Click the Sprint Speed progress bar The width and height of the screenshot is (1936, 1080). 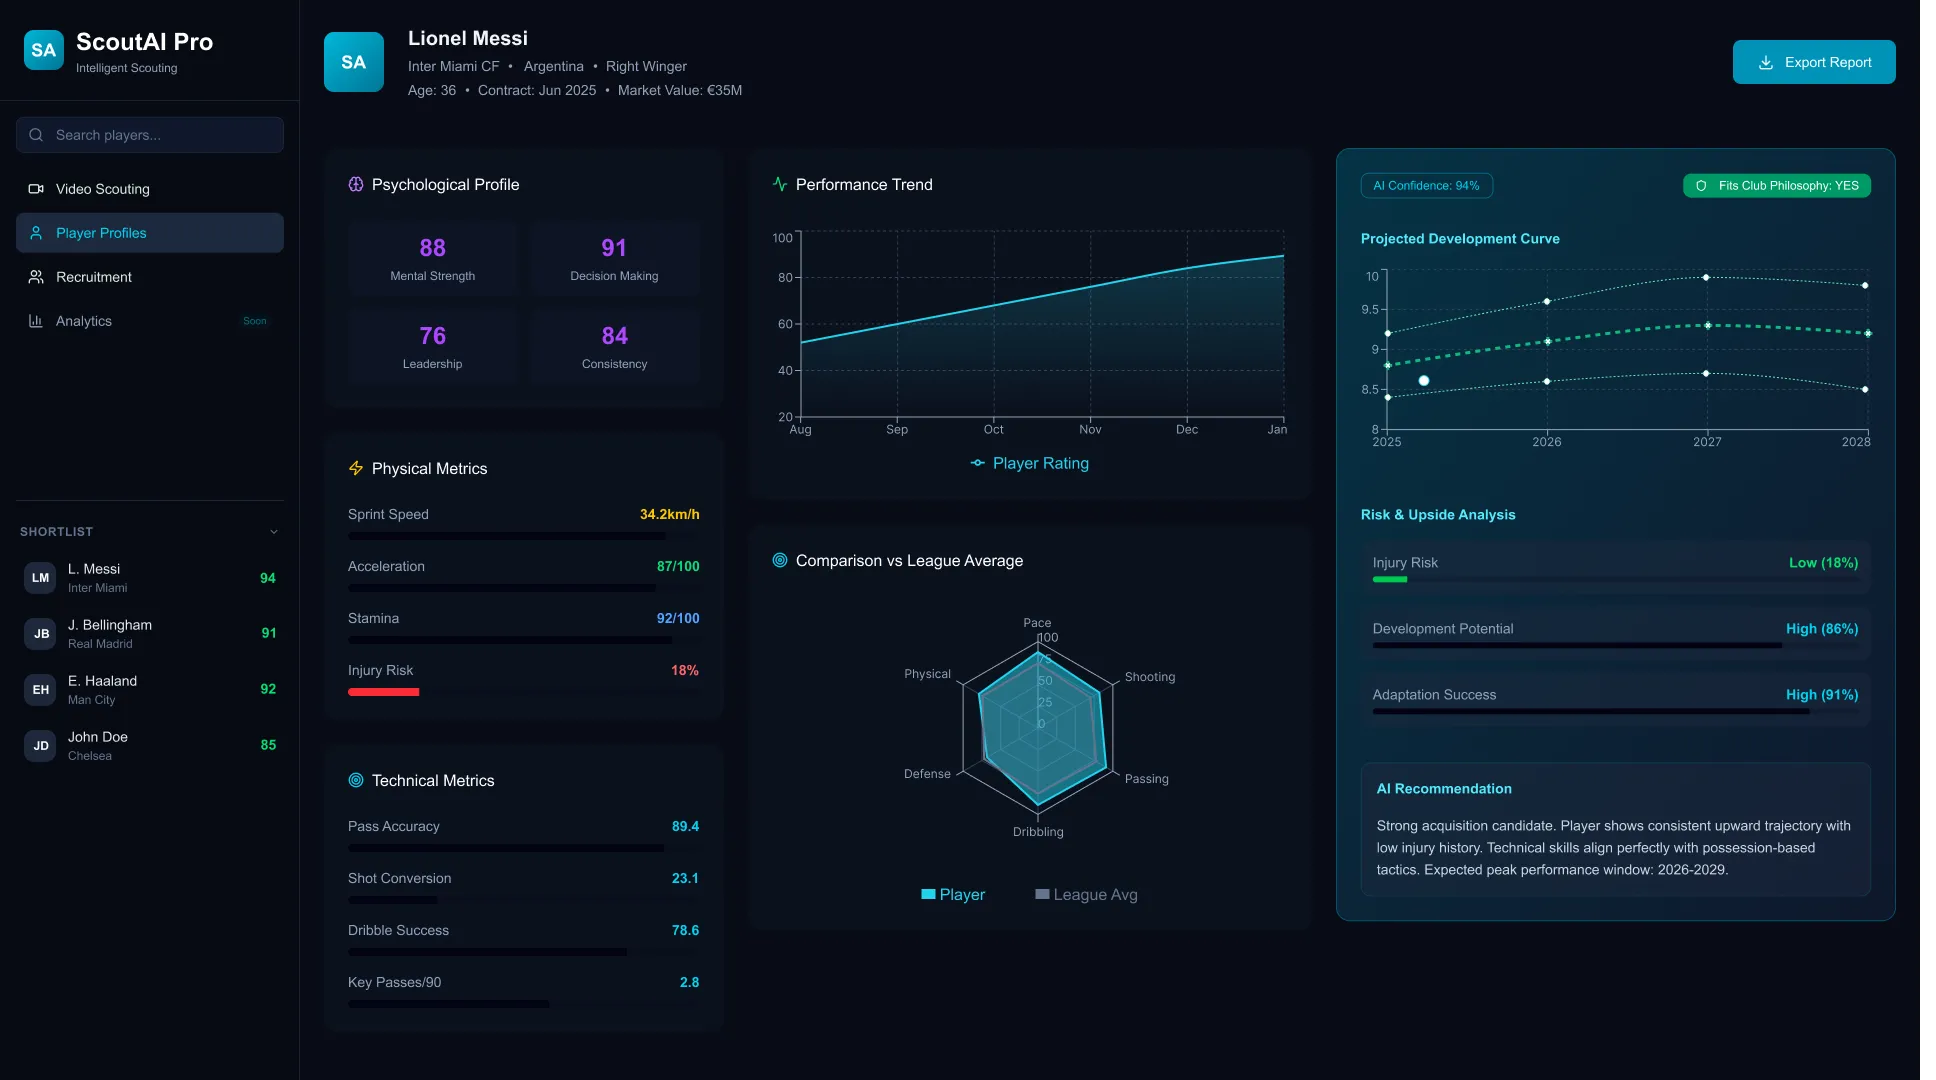[x=524, y=536]
